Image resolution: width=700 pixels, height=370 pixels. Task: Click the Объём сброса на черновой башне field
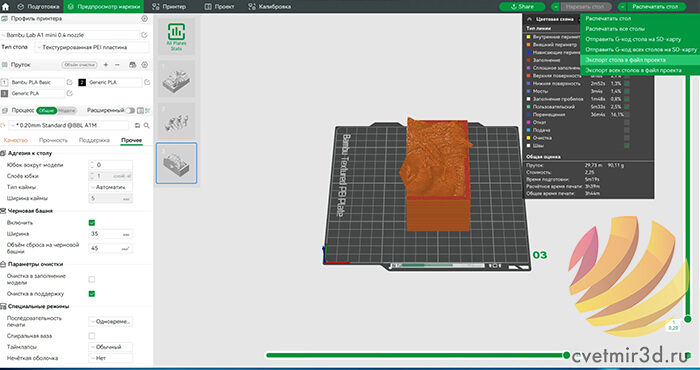point(110,248)
